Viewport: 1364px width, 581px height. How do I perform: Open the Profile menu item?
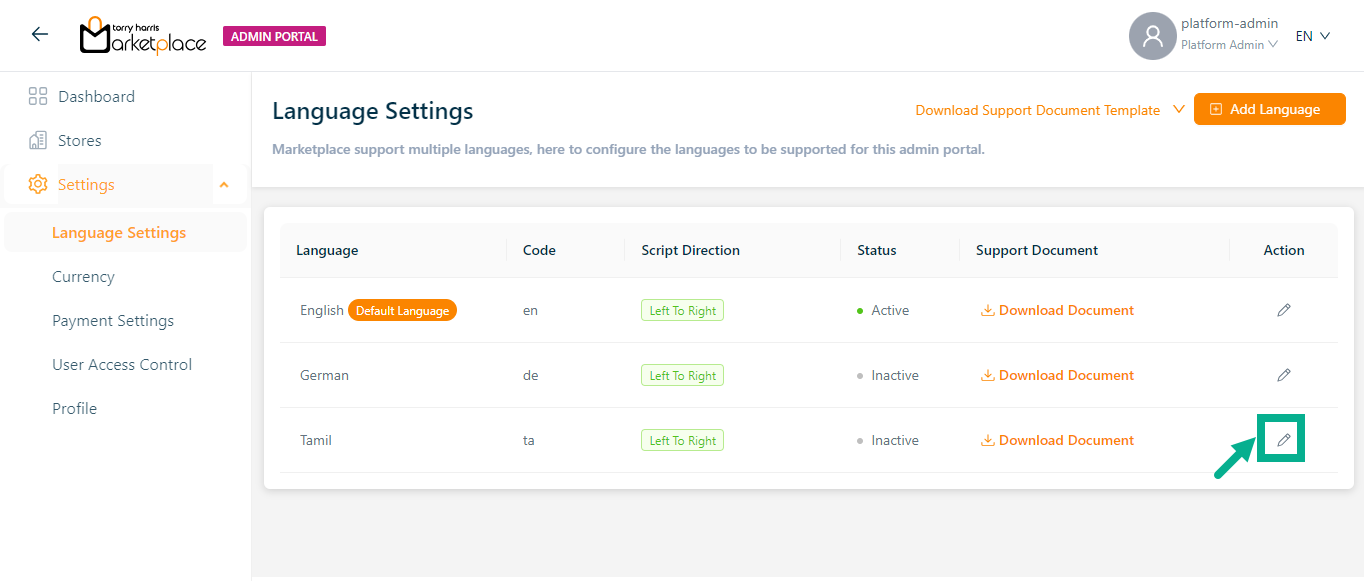[75, 409]
